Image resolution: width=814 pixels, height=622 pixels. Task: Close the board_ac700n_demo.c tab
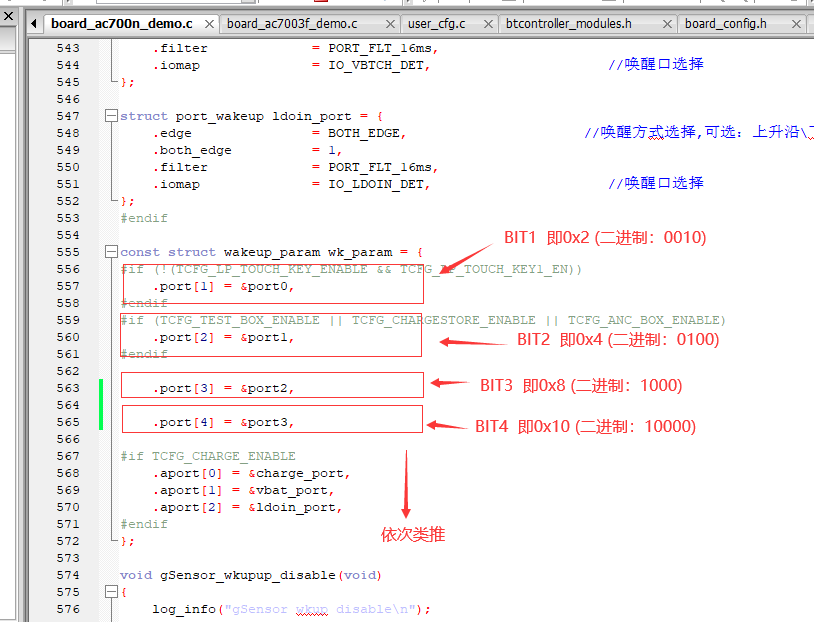(x=209, y=24)
